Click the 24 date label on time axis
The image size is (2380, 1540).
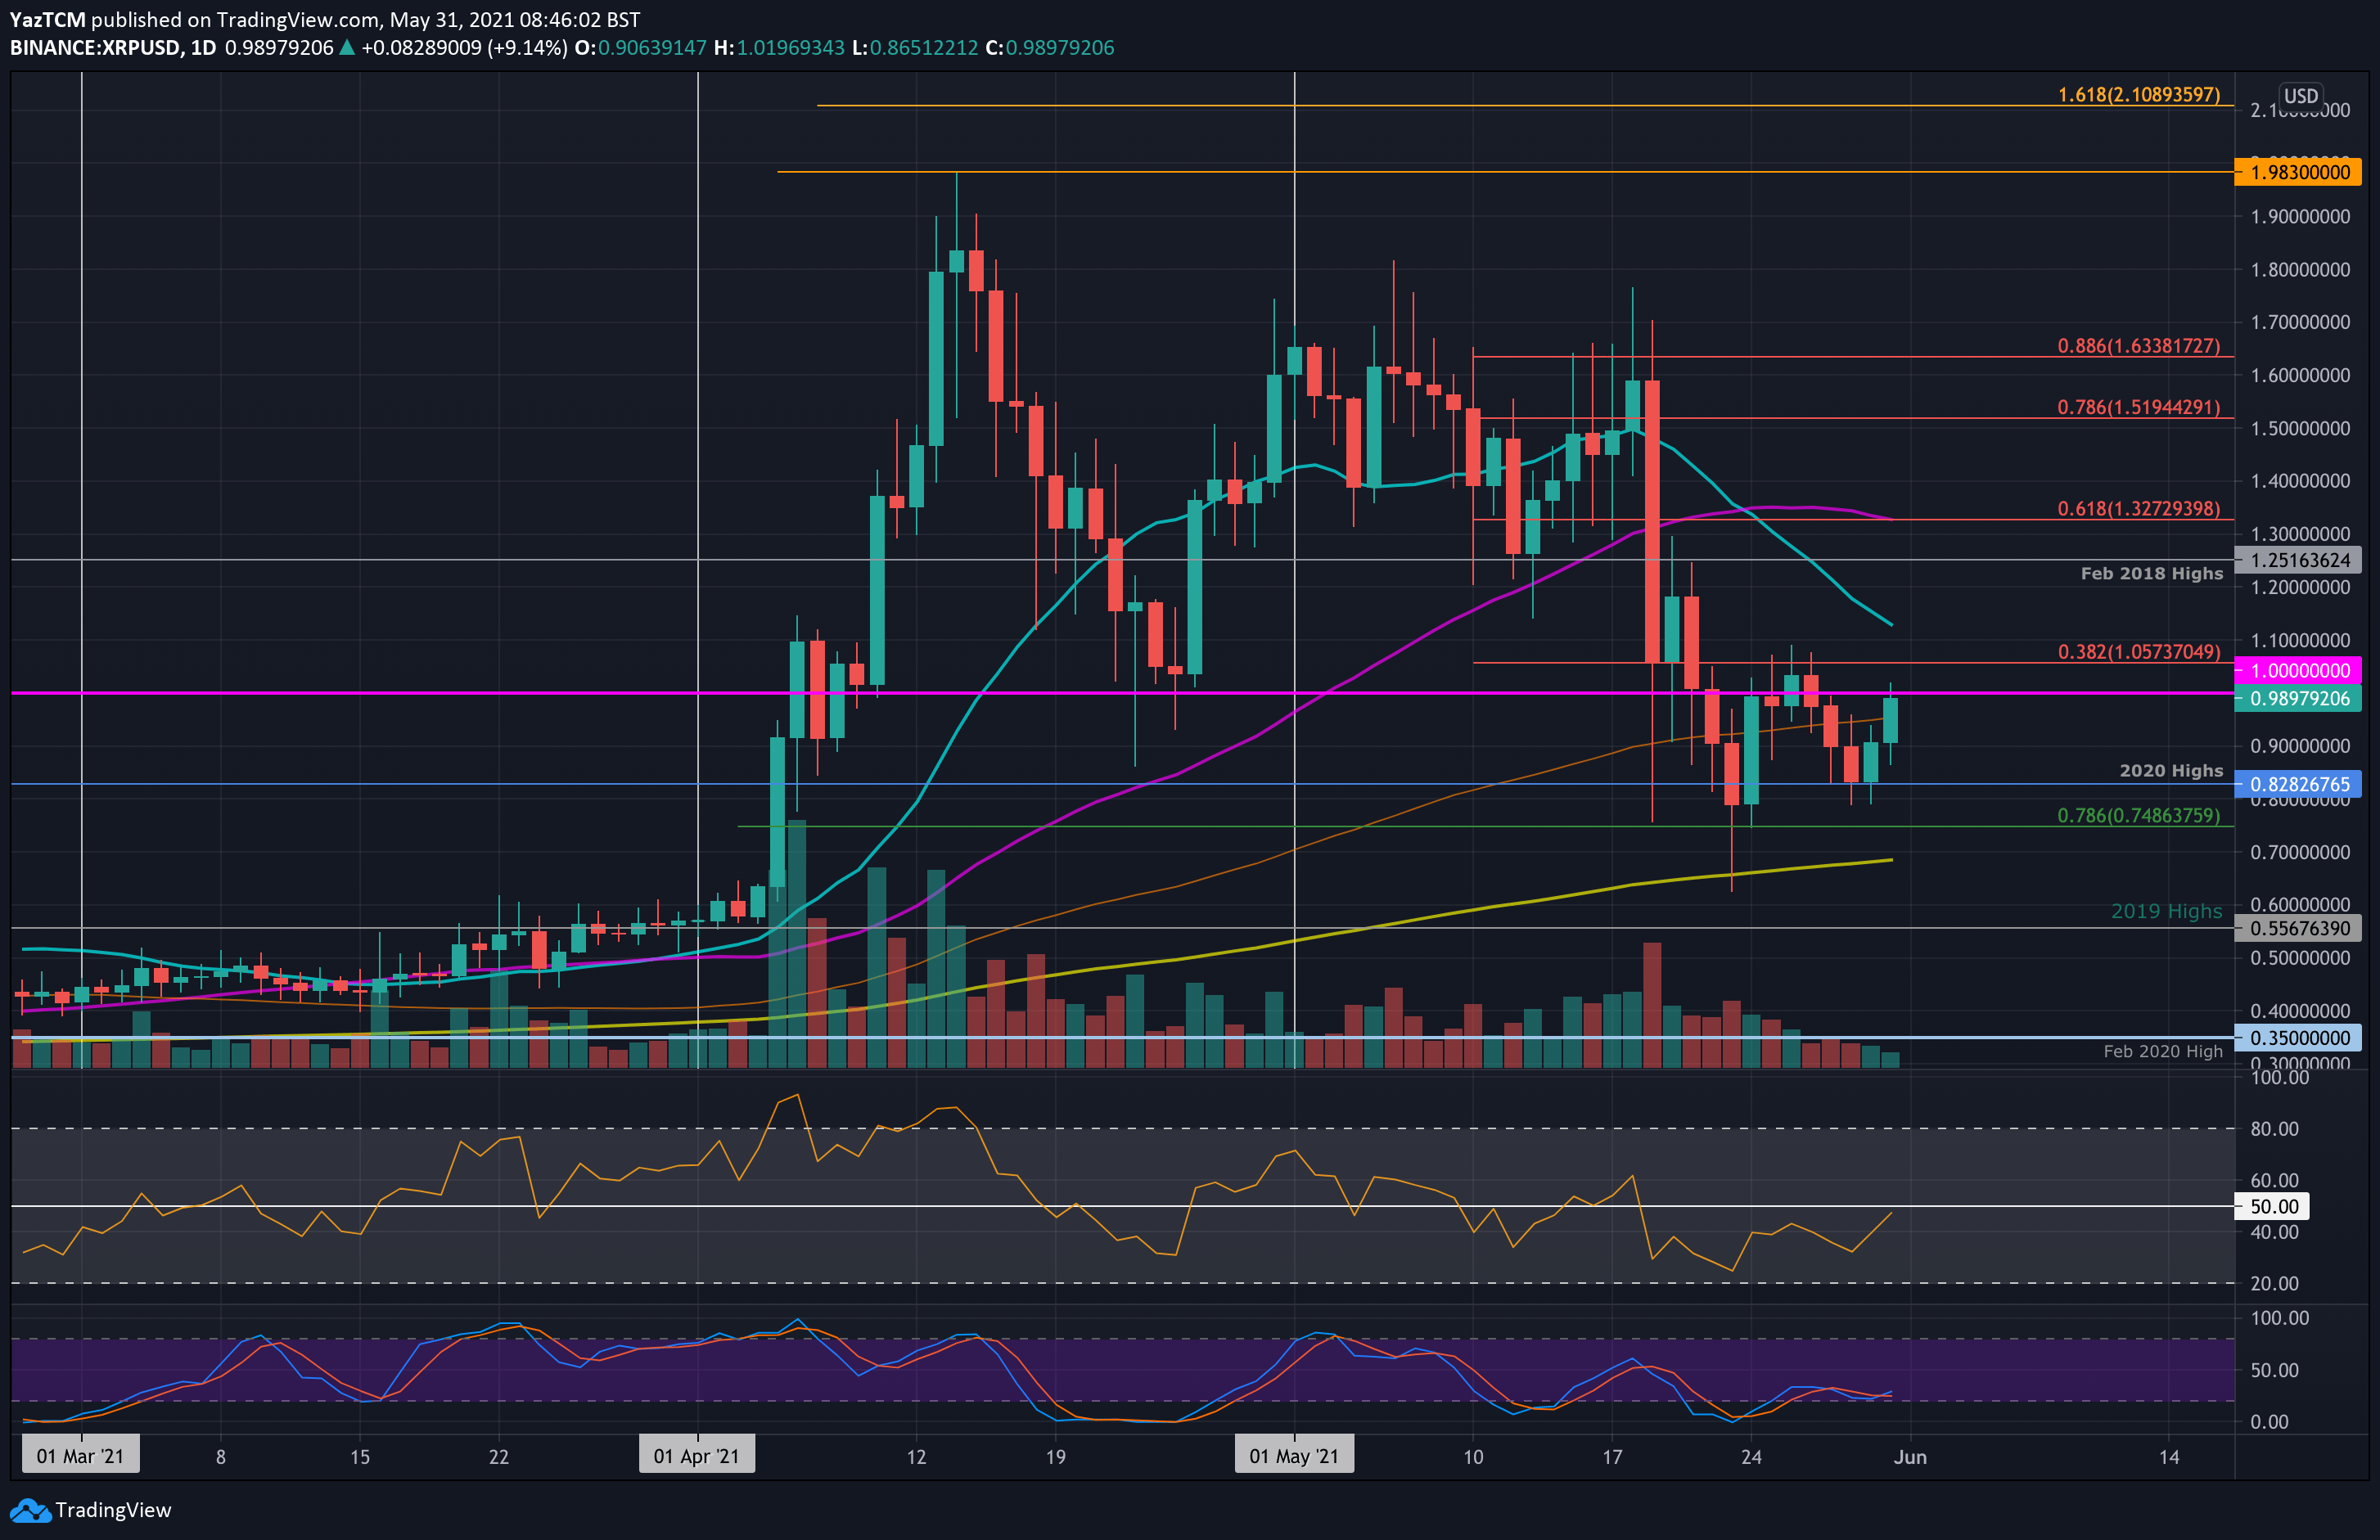tap(1751, 1457)
